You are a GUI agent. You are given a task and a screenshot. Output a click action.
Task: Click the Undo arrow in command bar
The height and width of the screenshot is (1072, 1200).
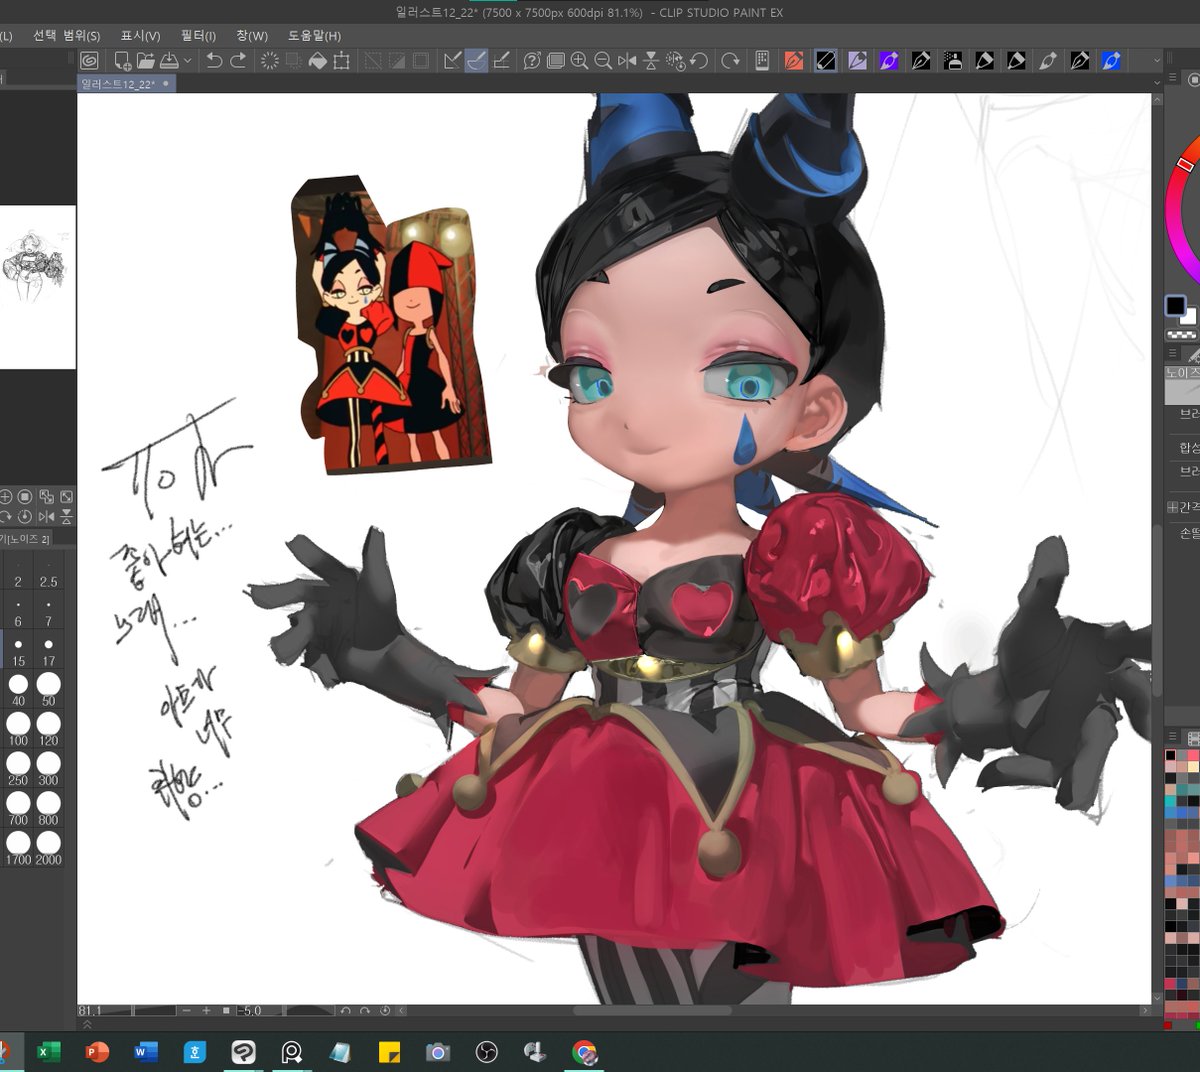pyautogui.click(x=214, y=61)
